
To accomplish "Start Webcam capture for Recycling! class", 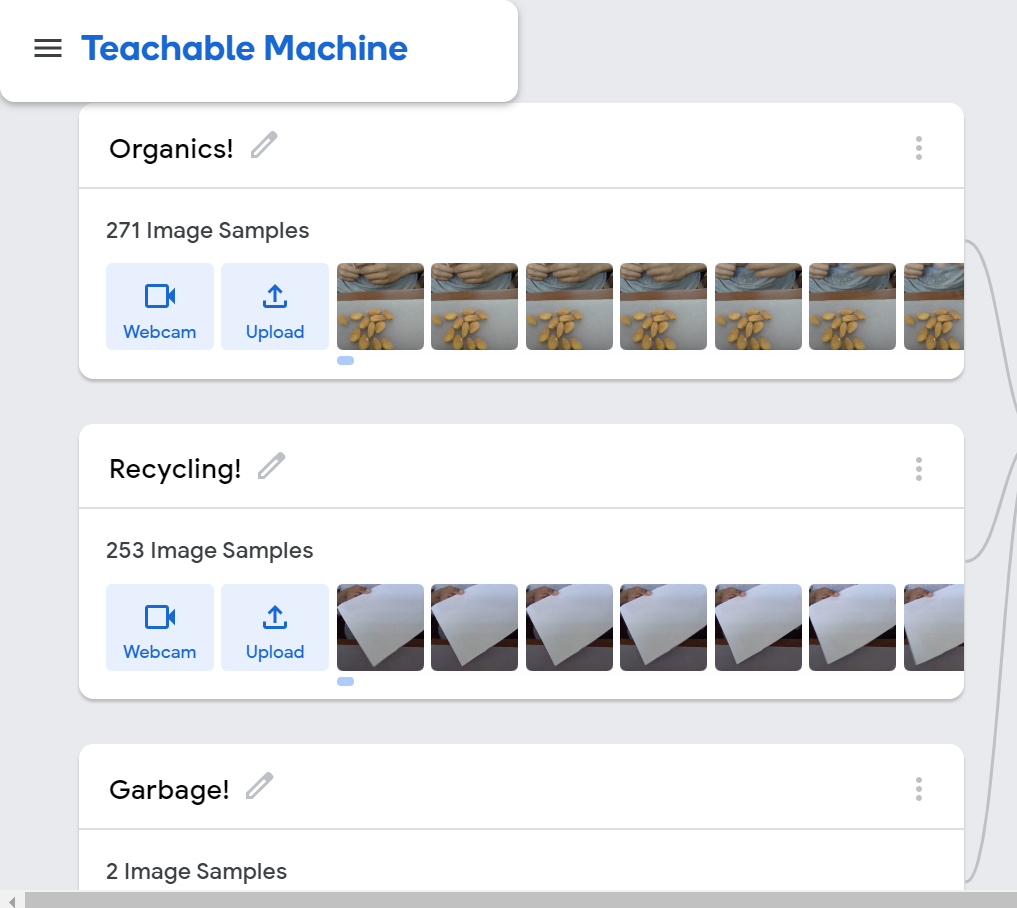I will (x=160, y=627).
